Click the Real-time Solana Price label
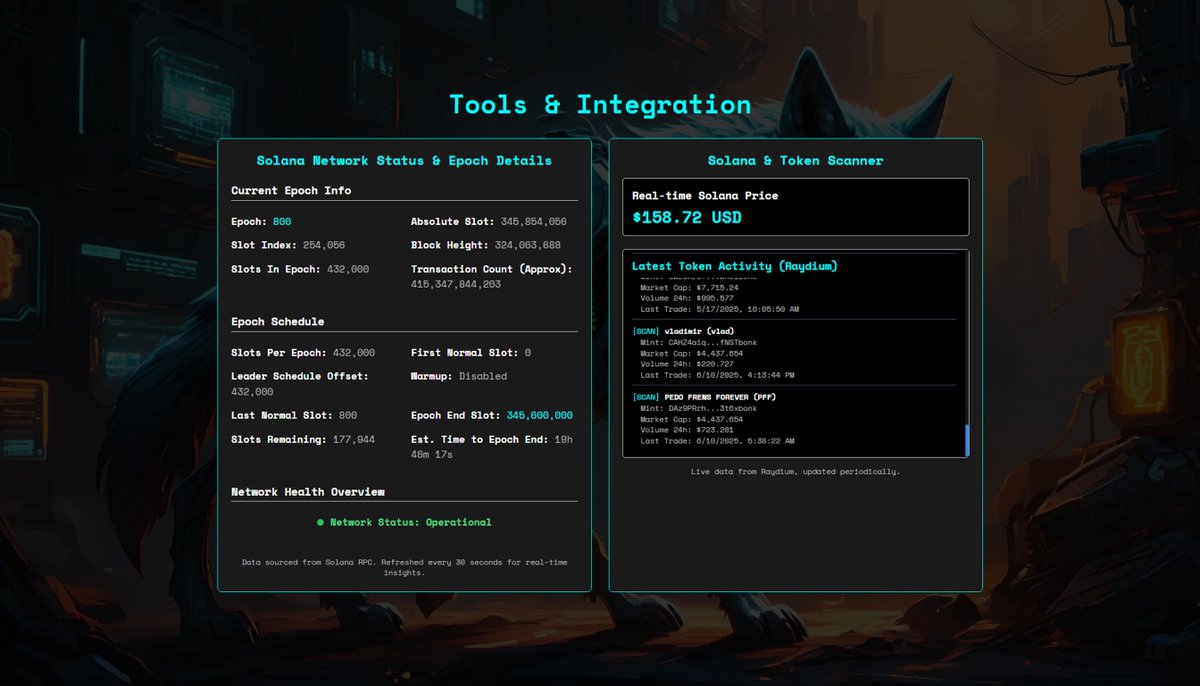The height and width of the screenshot is (686, 1200). pos(705,196)
